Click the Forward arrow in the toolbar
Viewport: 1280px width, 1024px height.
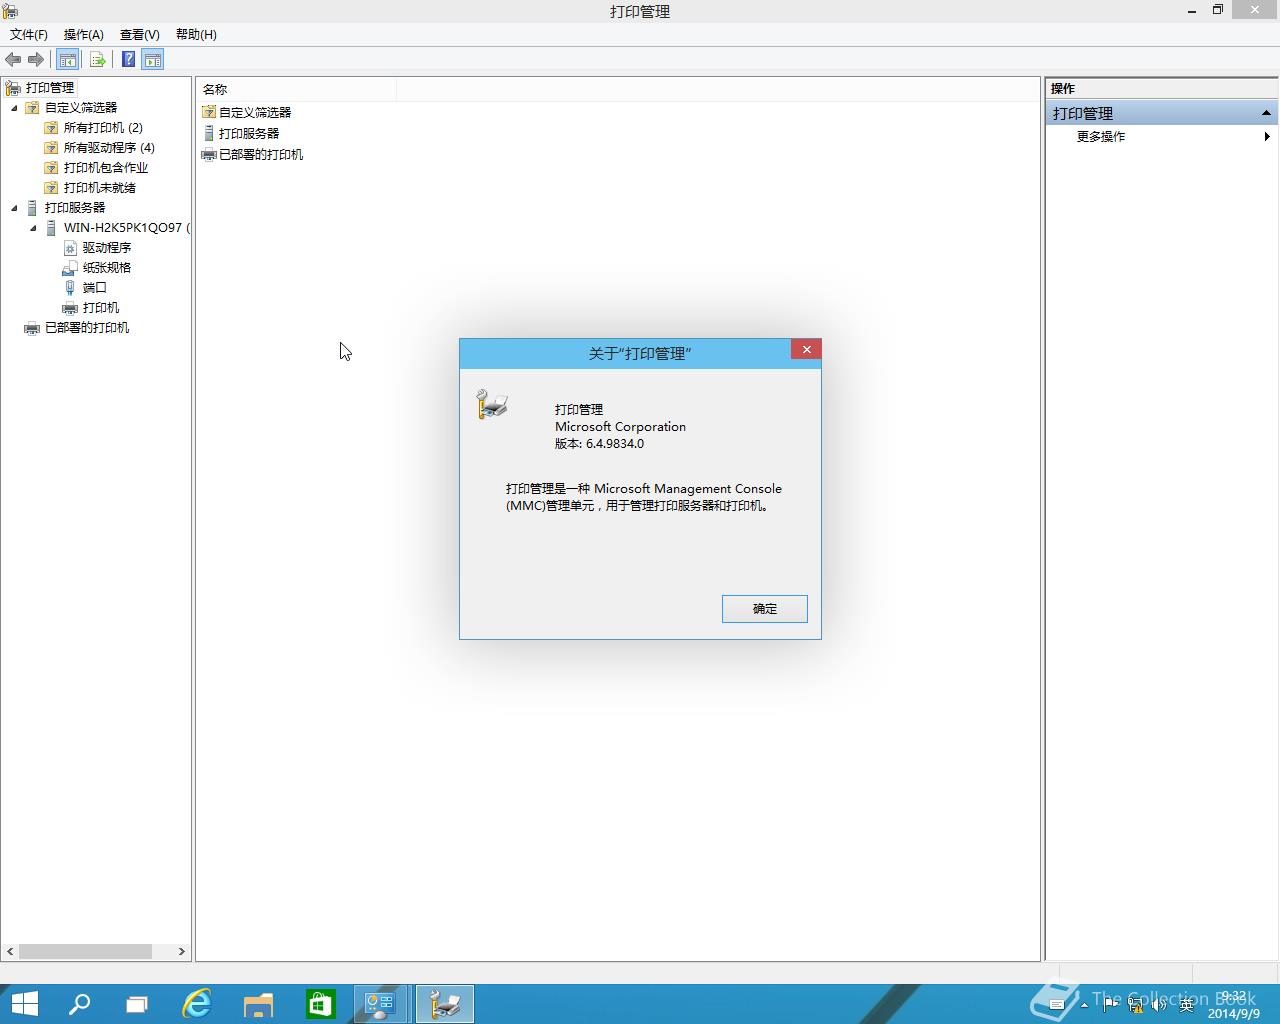click(36, 60)
